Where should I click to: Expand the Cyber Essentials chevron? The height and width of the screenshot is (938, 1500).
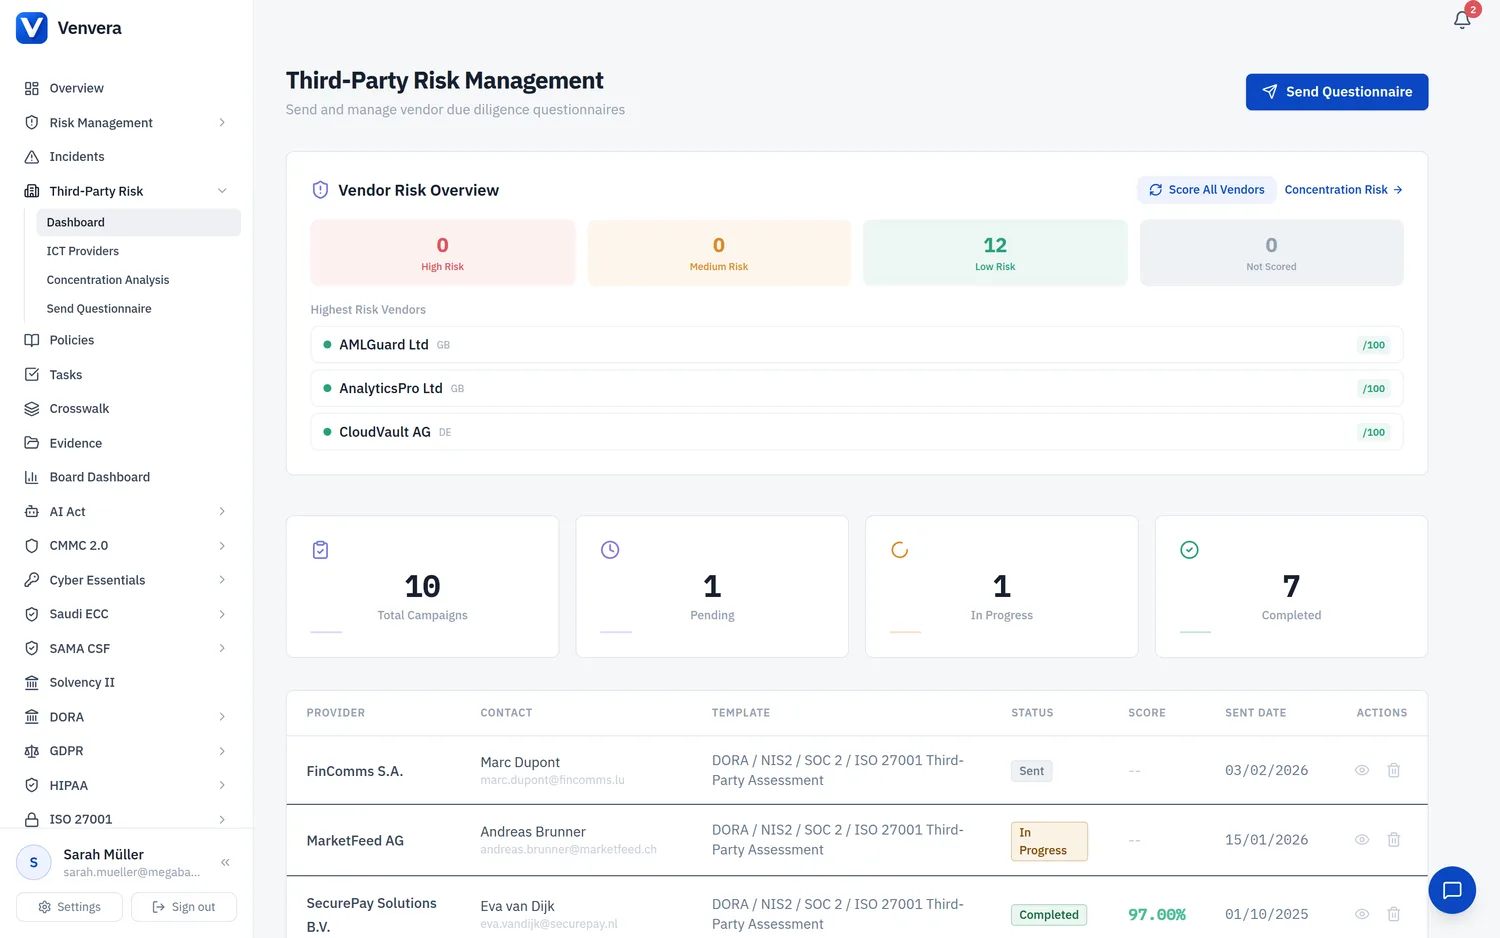point(222,580)
